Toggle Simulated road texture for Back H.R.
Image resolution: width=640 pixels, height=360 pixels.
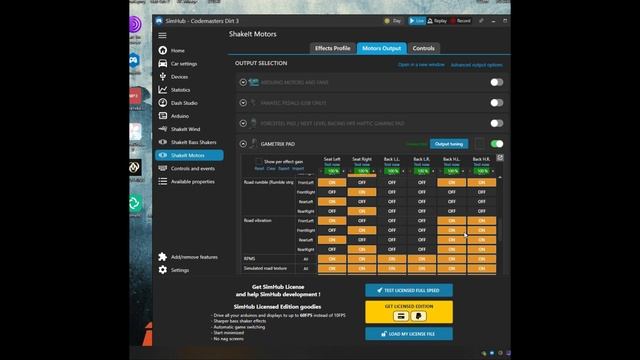tap(482, 269)
